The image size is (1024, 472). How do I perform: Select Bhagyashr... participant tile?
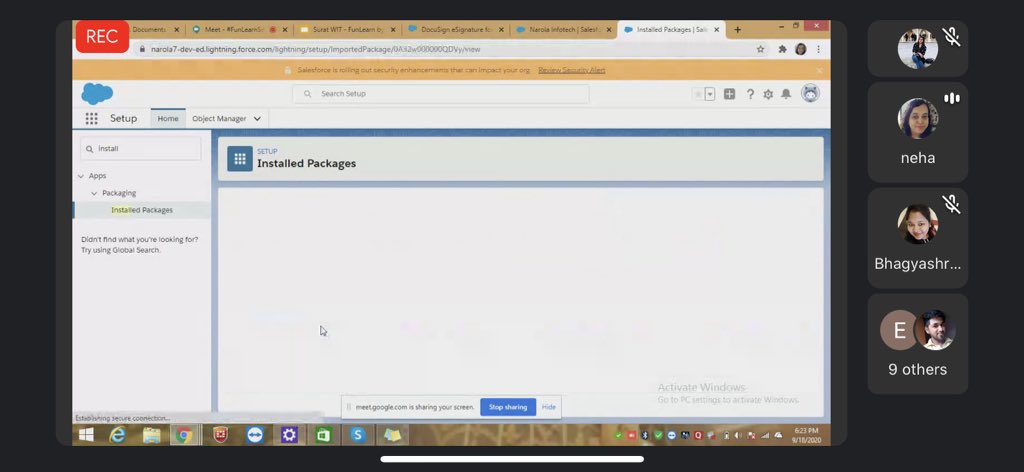[x=918, y=238]
